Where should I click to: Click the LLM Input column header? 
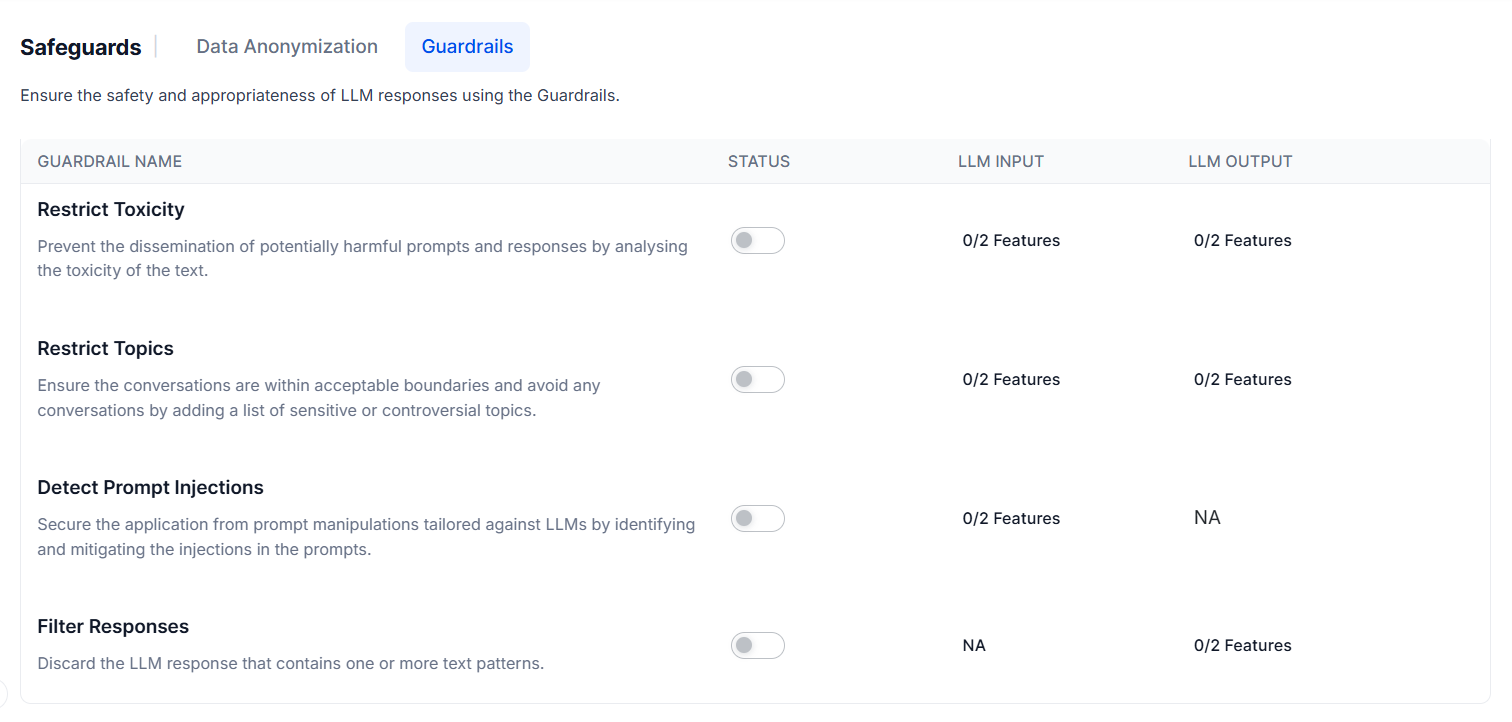[x=1001, y=162]
